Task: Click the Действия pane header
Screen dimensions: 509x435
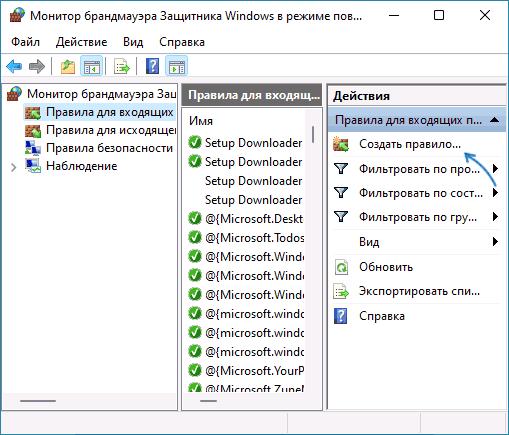Action: pyautogui.click(x=417, y=96)
